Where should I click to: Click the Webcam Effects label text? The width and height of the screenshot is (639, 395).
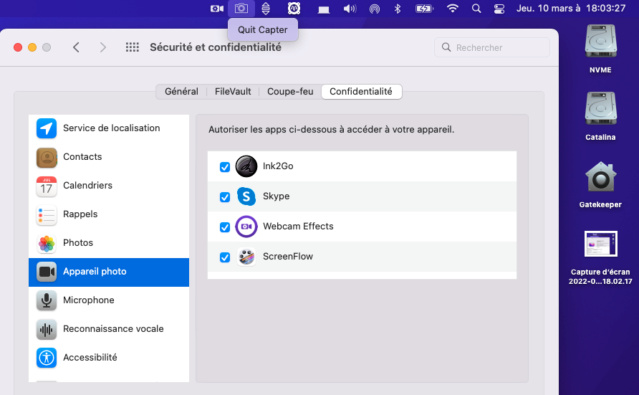298,226
